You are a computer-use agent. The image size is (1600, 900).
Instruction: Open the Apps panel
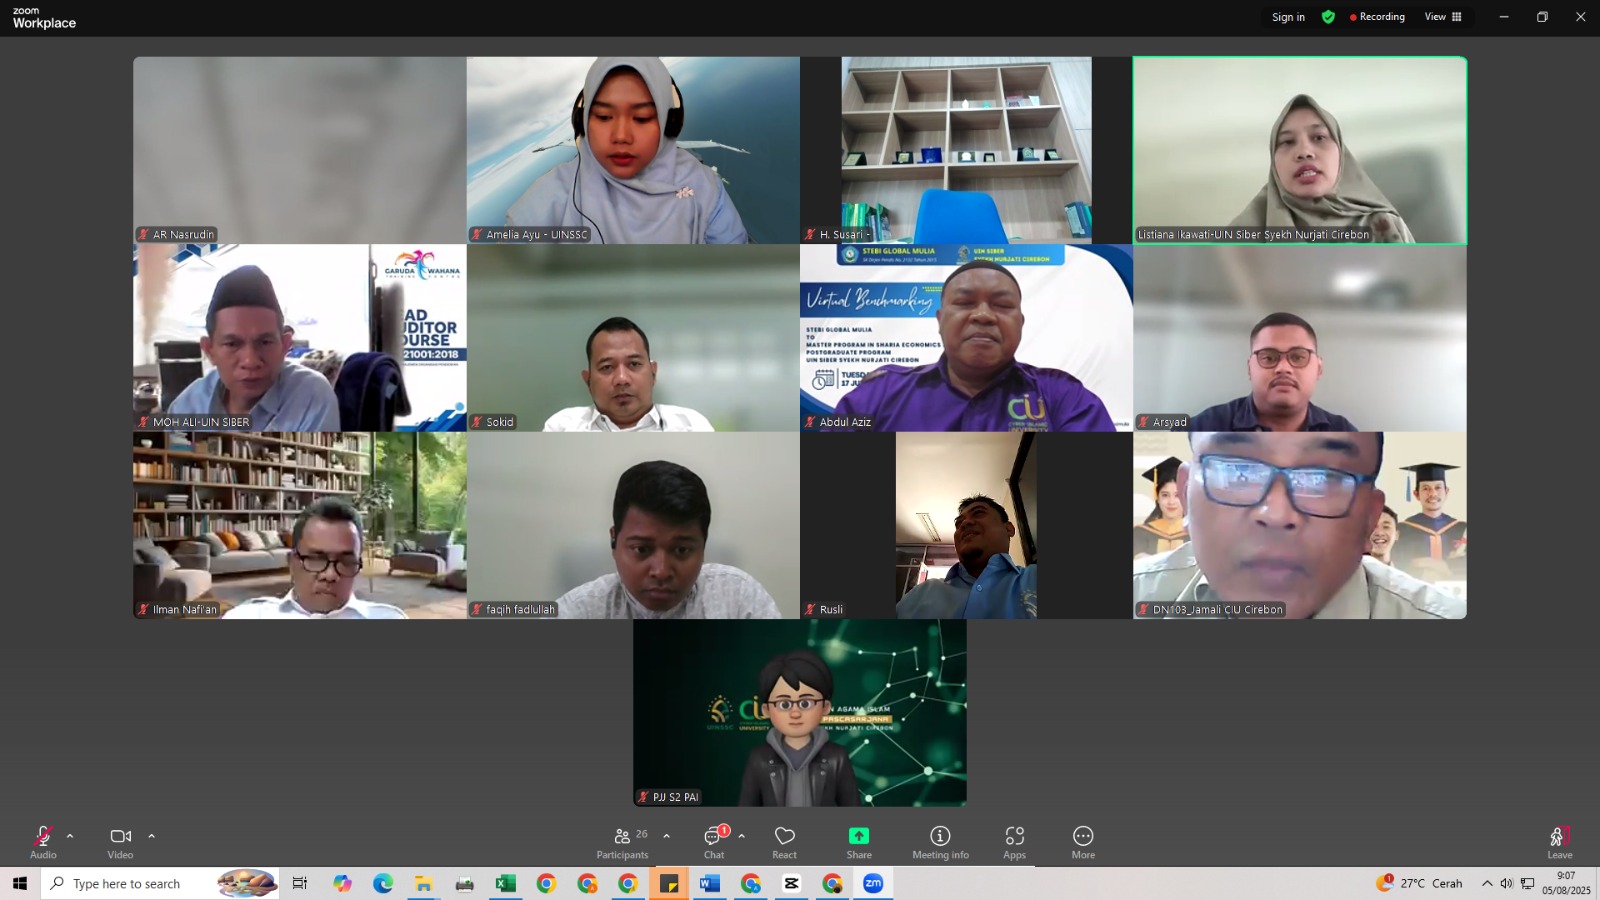point(1014,841)
